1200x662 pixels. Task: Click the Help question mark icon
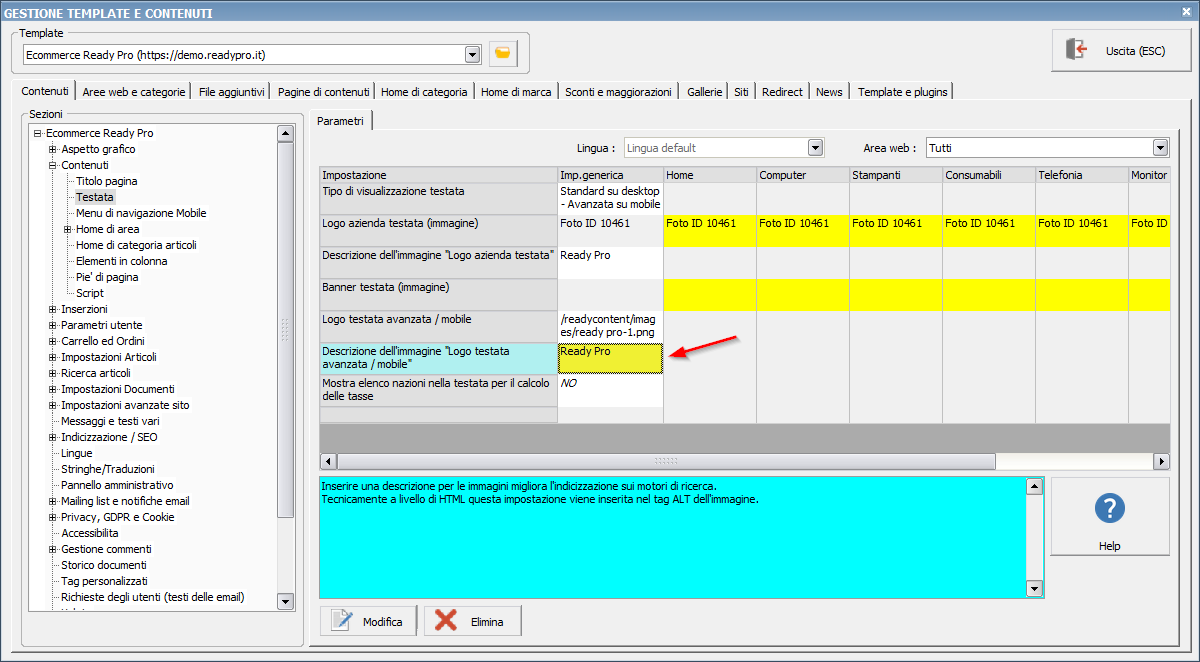point(1109,508)
